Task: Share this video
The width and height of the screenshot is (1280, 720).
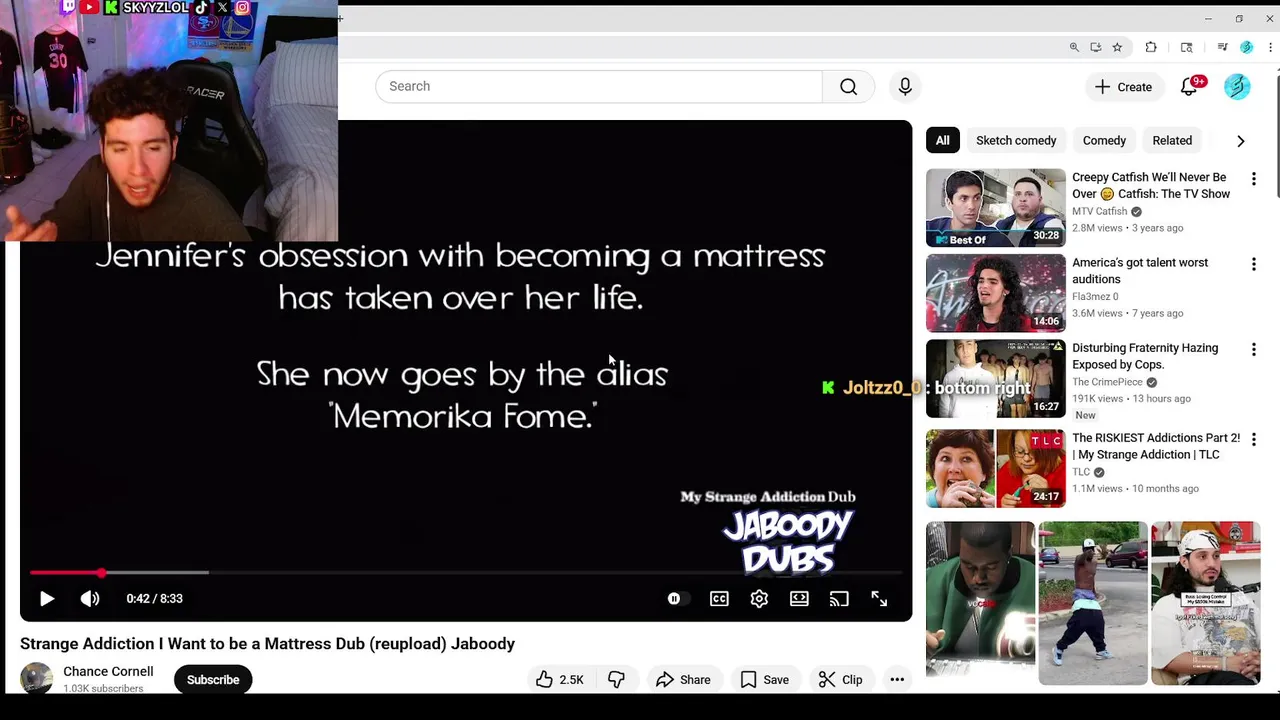Action: (x=683, y=680)
